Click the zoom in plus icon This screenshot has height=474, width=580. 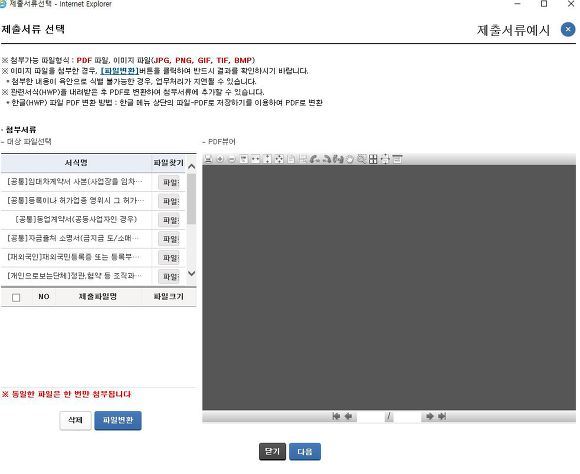coord(220,159)
